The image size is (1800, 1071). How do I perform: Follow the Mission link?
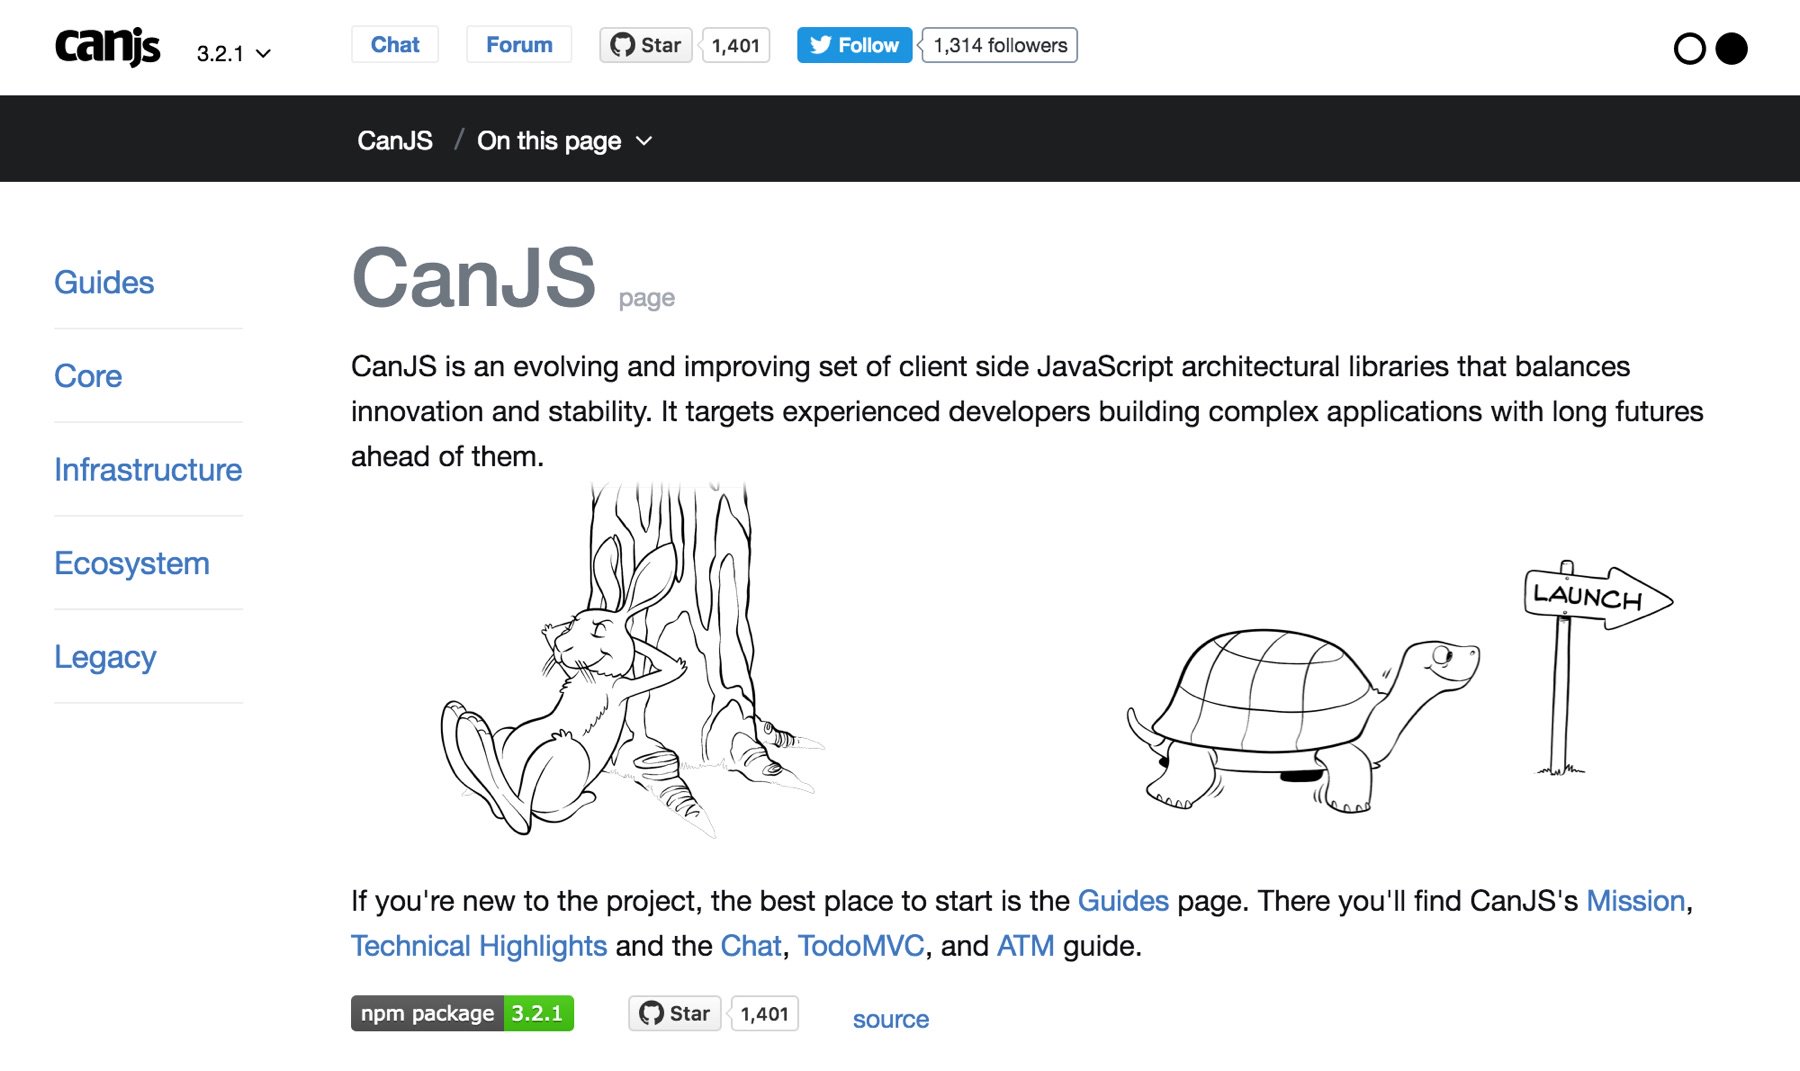pyautogui.click(x=1636, y=901)
